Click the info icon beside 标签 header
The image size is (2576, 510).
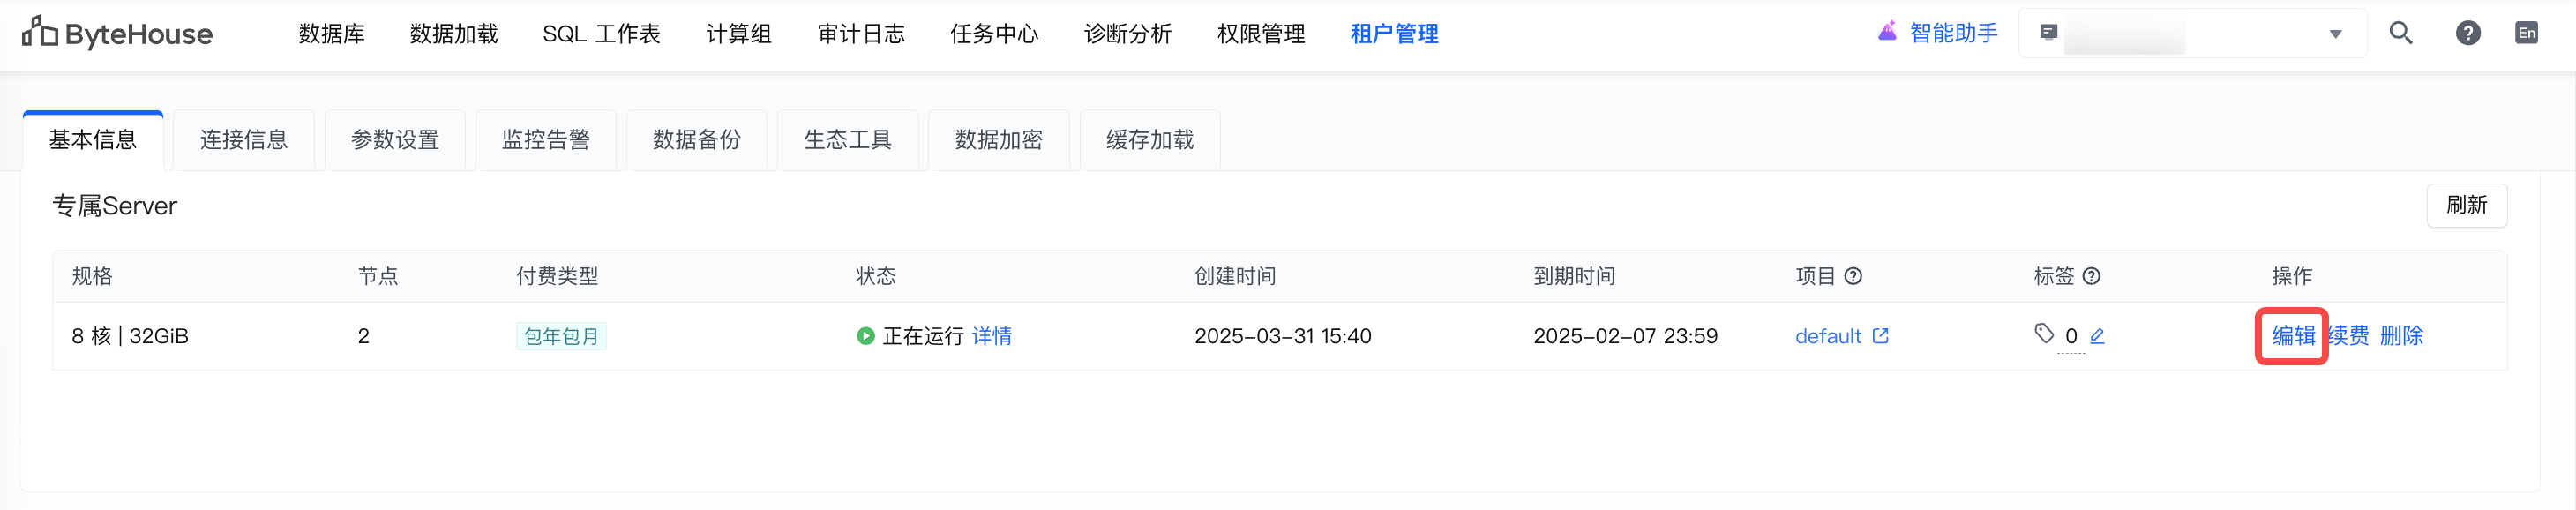(x=2091, y=276)
